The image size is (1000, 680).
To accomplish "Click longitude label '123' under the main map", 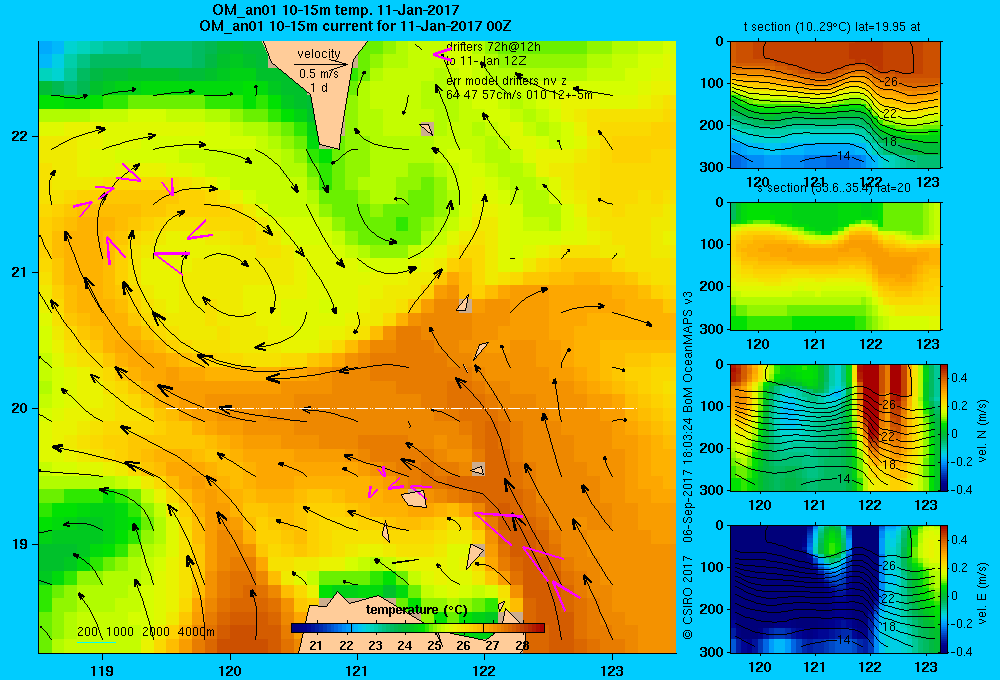I will (612, 670).
